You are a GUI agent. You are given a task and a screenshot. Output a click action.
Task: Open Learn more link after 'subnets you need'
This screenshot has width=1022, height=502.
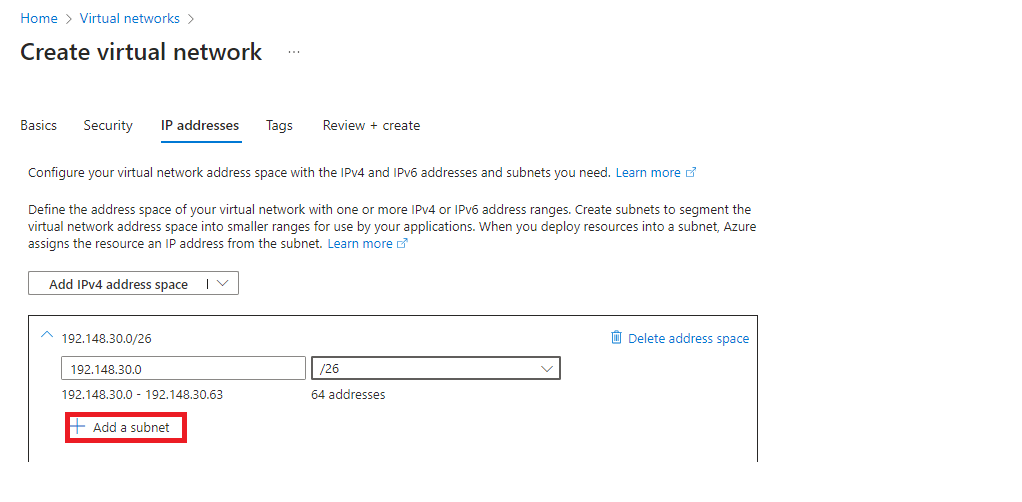pos(648,173)
